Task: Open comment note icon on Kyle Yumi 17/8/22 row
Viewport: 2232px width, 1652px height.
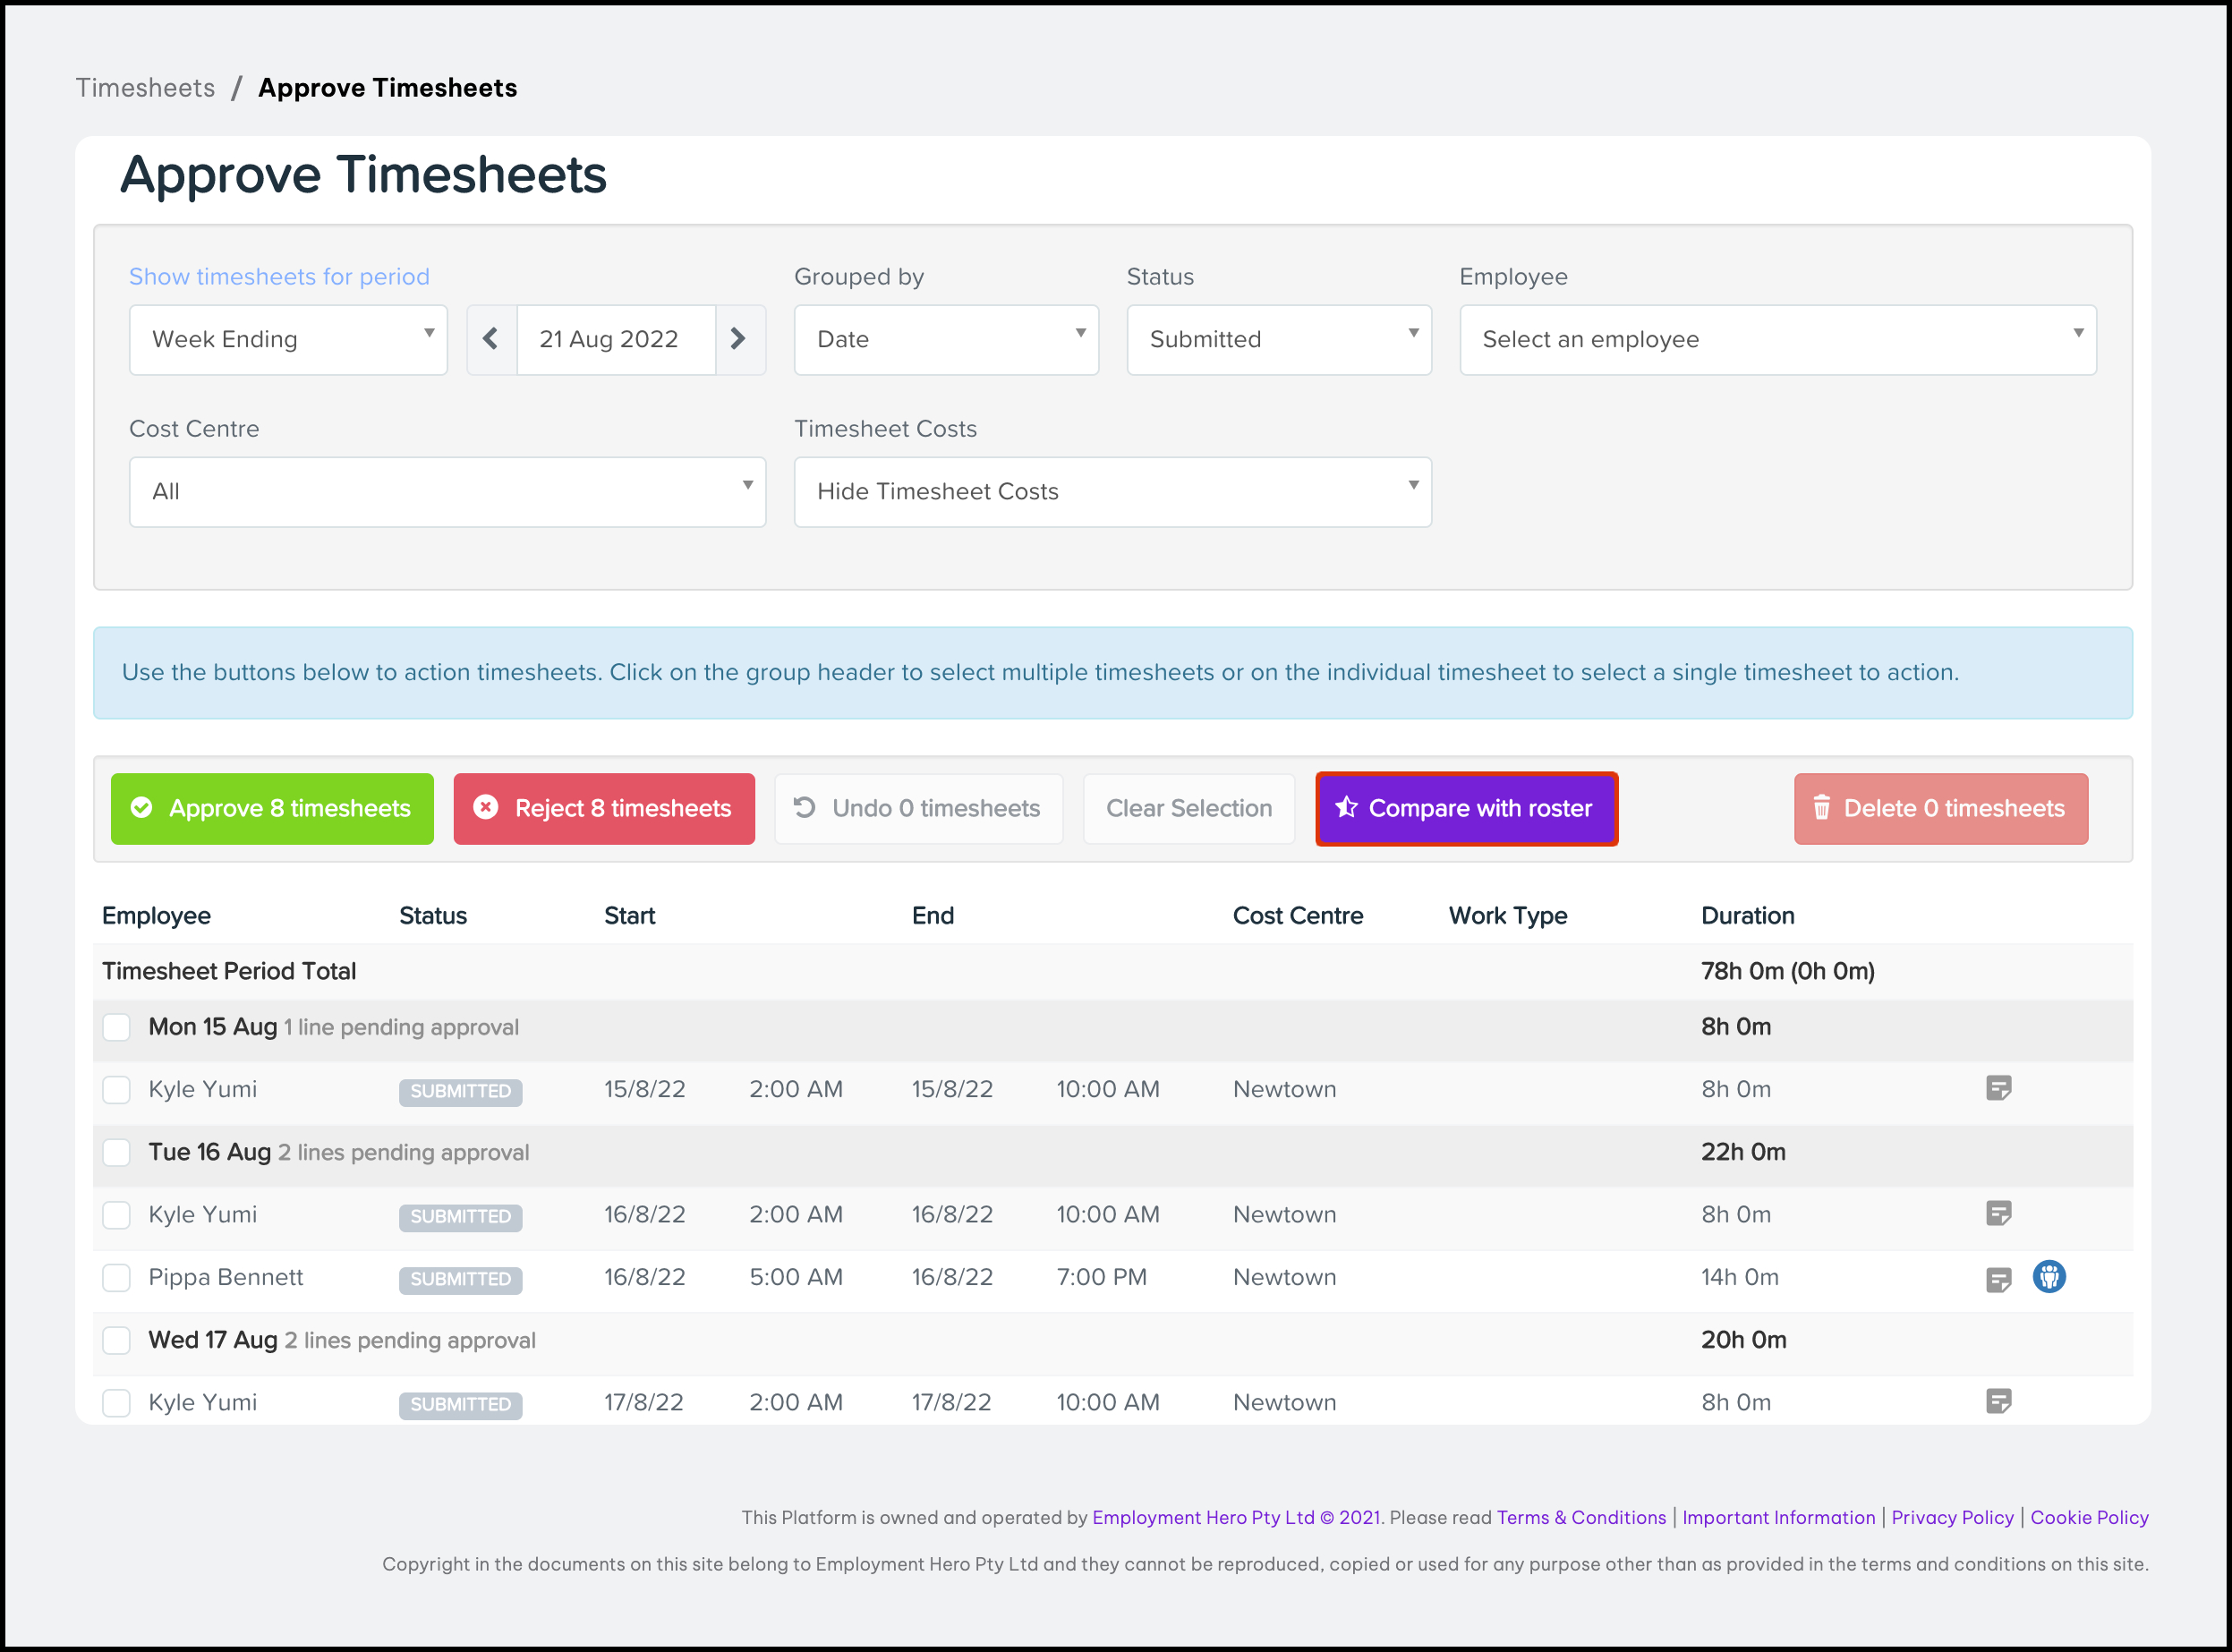Action: [1998, 1401]
